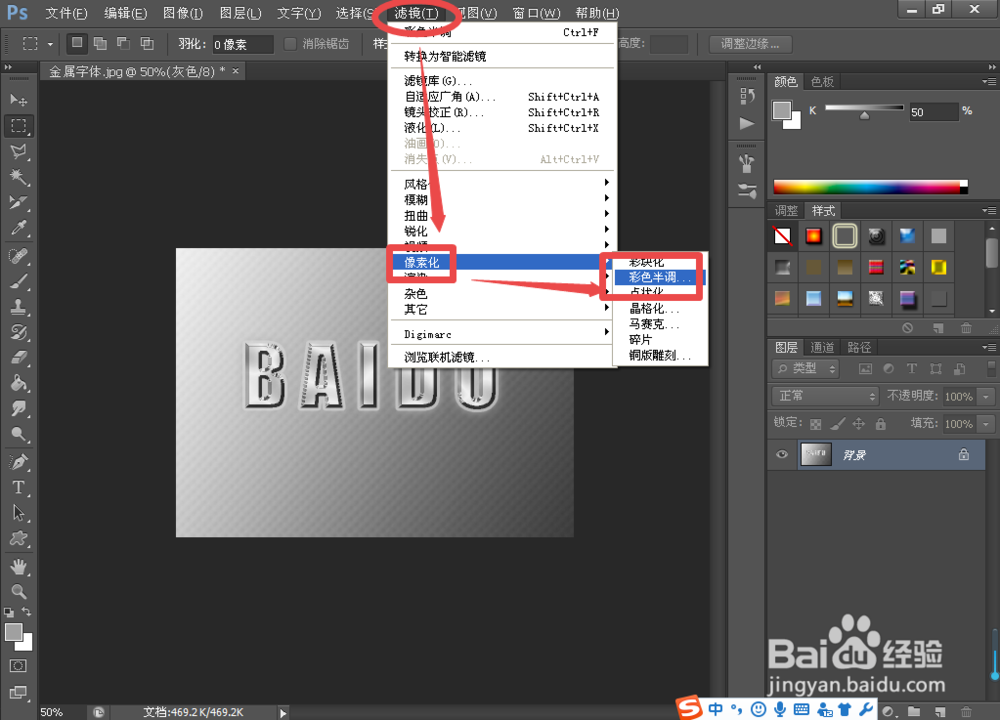Open Styles panel options menu

pyautogui.click(x=989, y=210)
